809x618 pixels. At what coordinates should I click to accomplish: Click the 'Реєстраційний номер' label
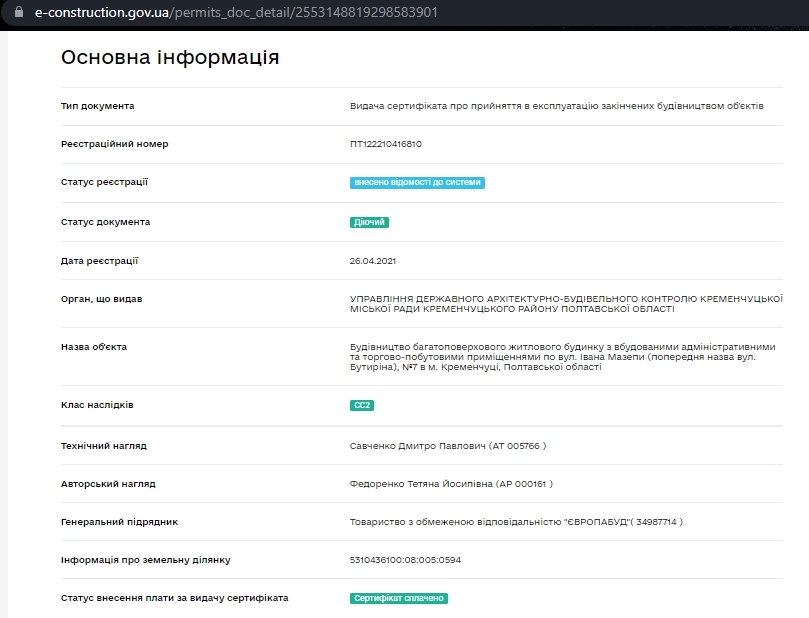(x=115, y=144)
